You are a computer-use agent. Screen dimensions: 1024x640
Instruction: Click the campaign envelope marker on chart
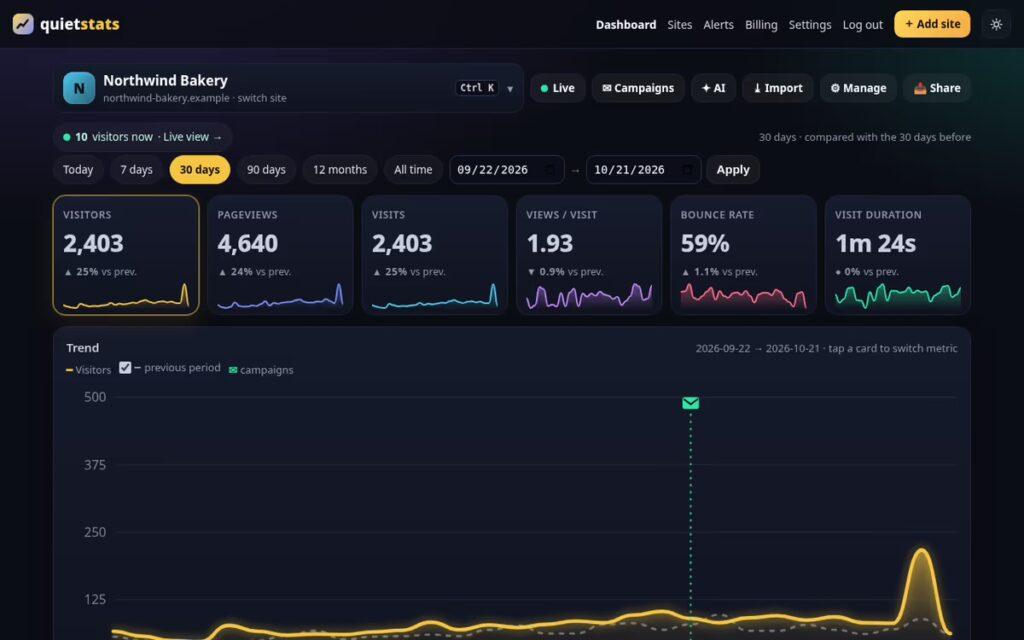coord(690,404)
